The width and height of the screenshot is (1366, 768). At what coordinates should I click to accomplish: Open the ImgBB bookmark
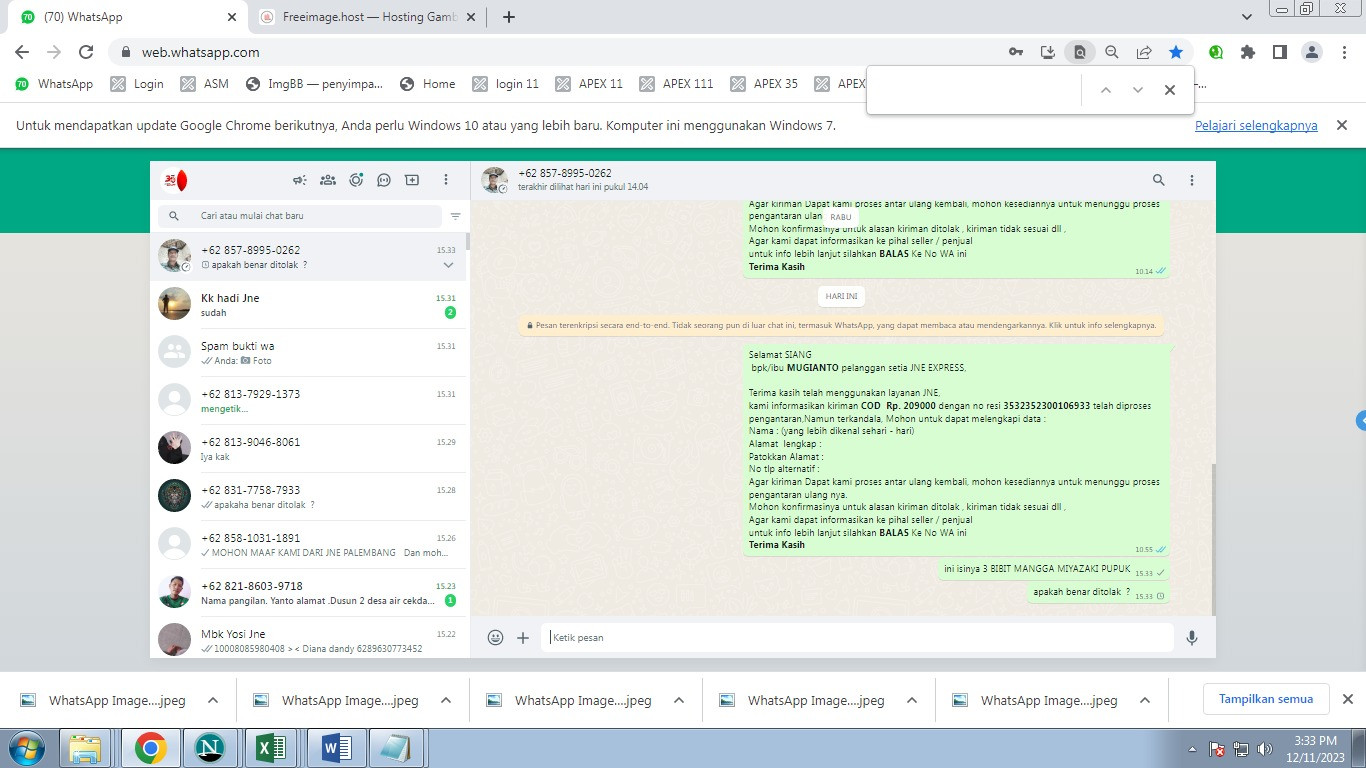point(314,84)
